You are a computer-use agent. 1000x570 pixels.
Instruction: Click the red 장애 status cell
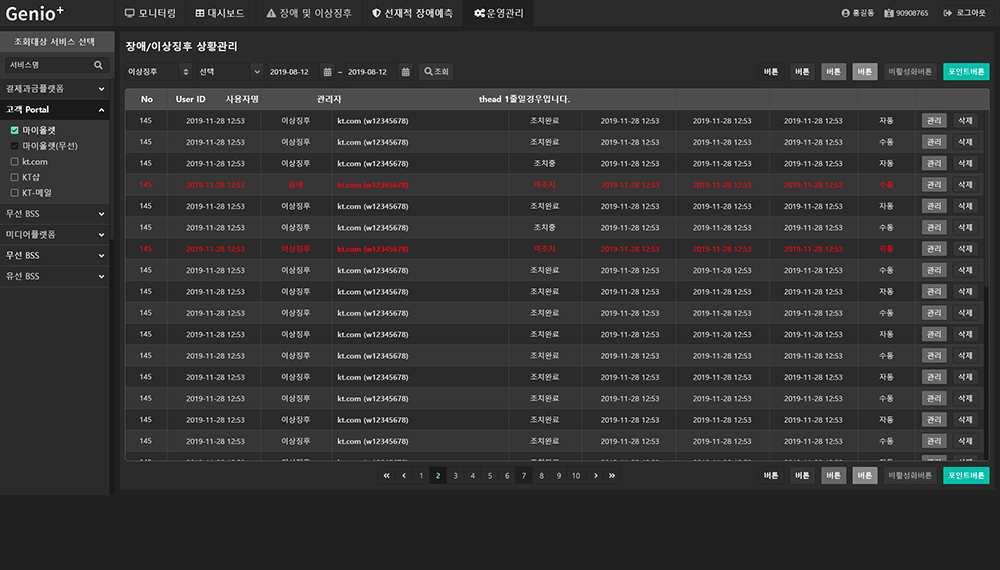[296, 185]
